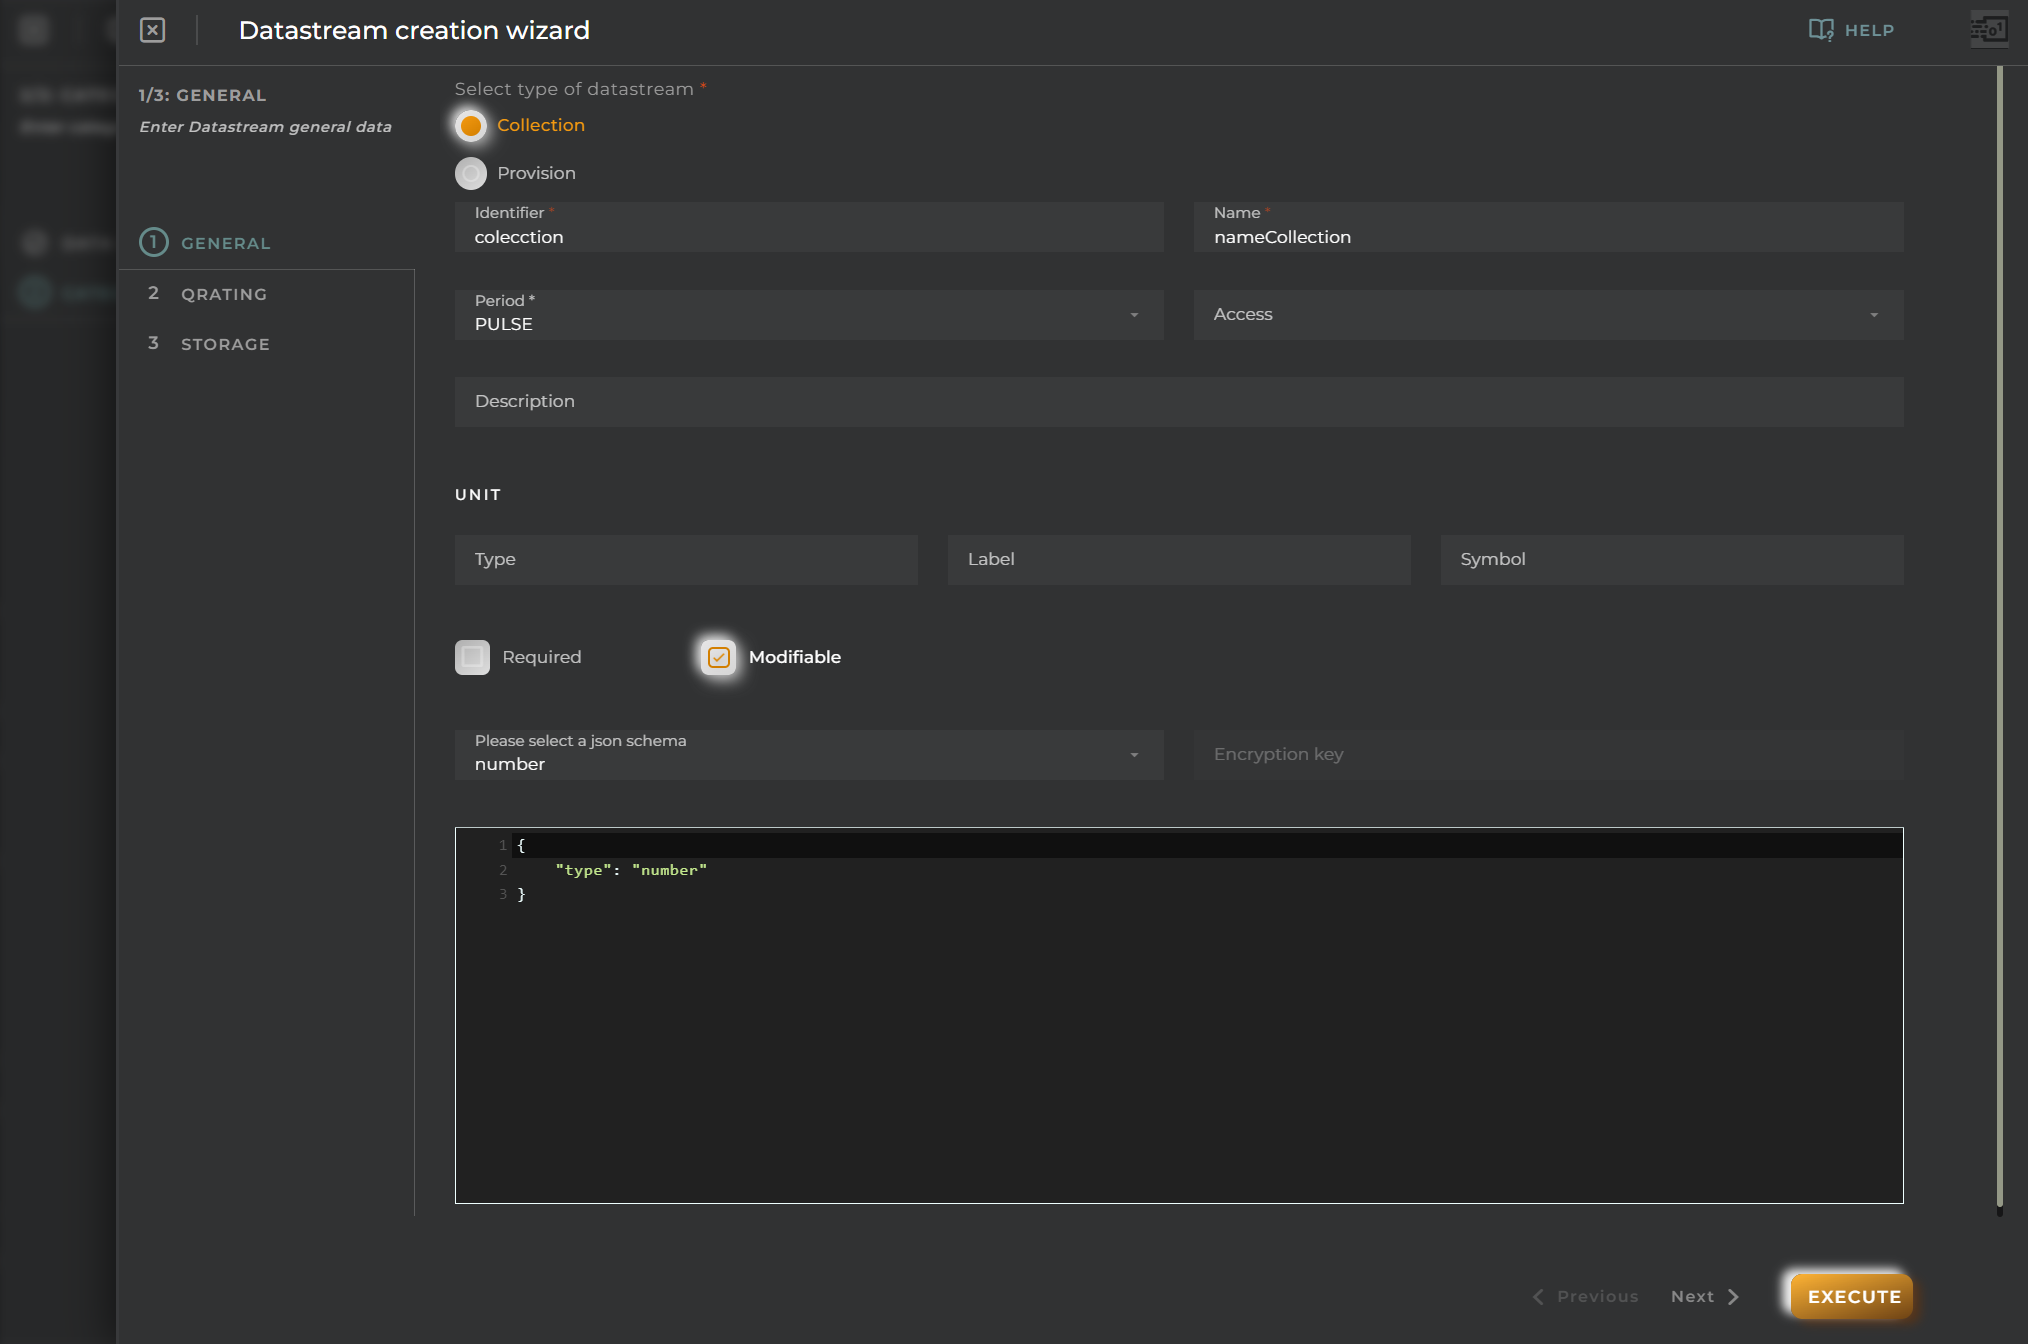This screenshot has width=2028, height=1344.
Task: Select the Collection datastream type
Action: (471, 126)
